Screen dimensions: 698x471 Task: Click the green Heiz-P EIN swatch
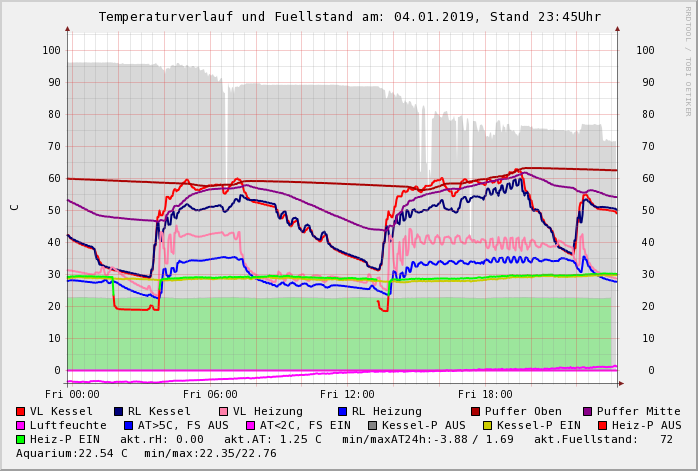pyautogui.click(x=20, y=439)
